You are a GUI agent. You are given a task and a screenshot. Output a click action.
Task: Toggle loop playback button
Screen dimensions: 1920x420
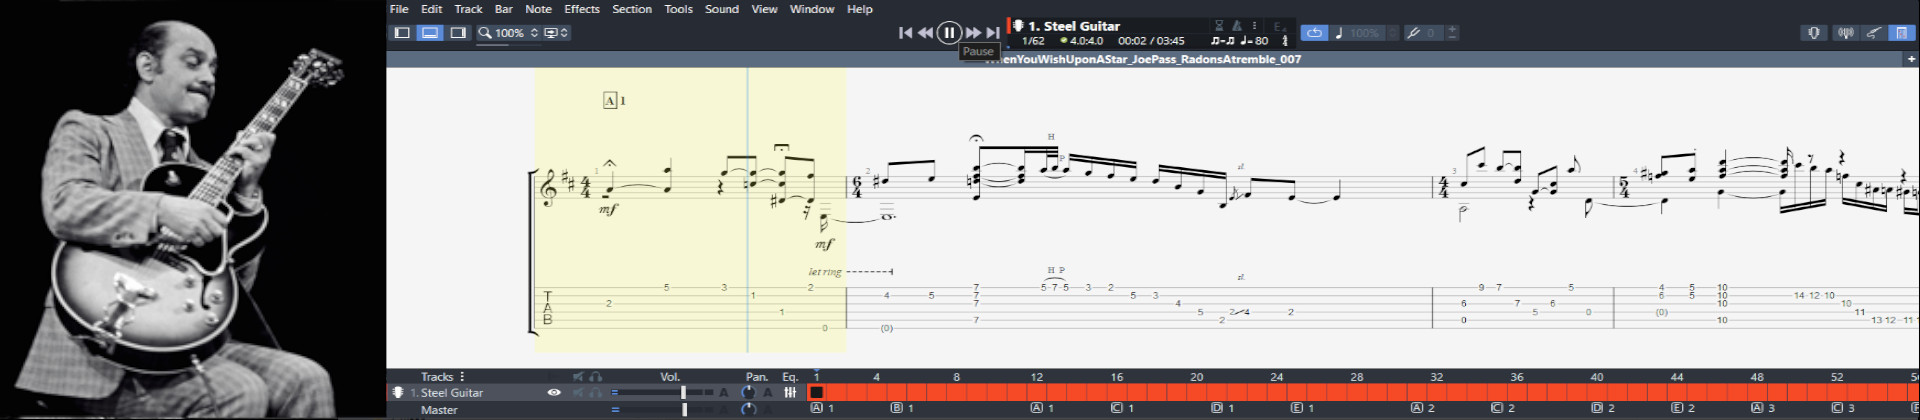tap(1314, 33)
